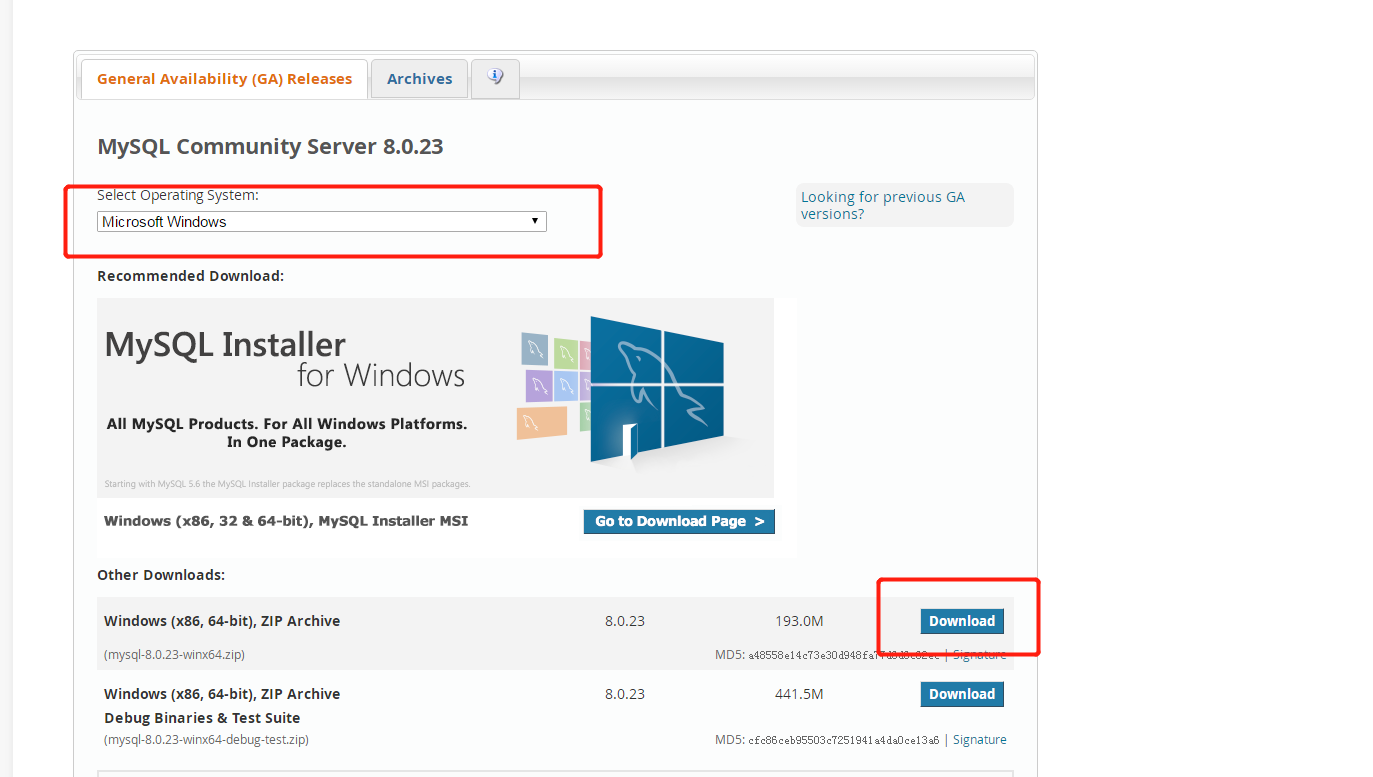Download the 193.0M ZIP Archive
1373x777 pixels.
[x=962, y=621]
